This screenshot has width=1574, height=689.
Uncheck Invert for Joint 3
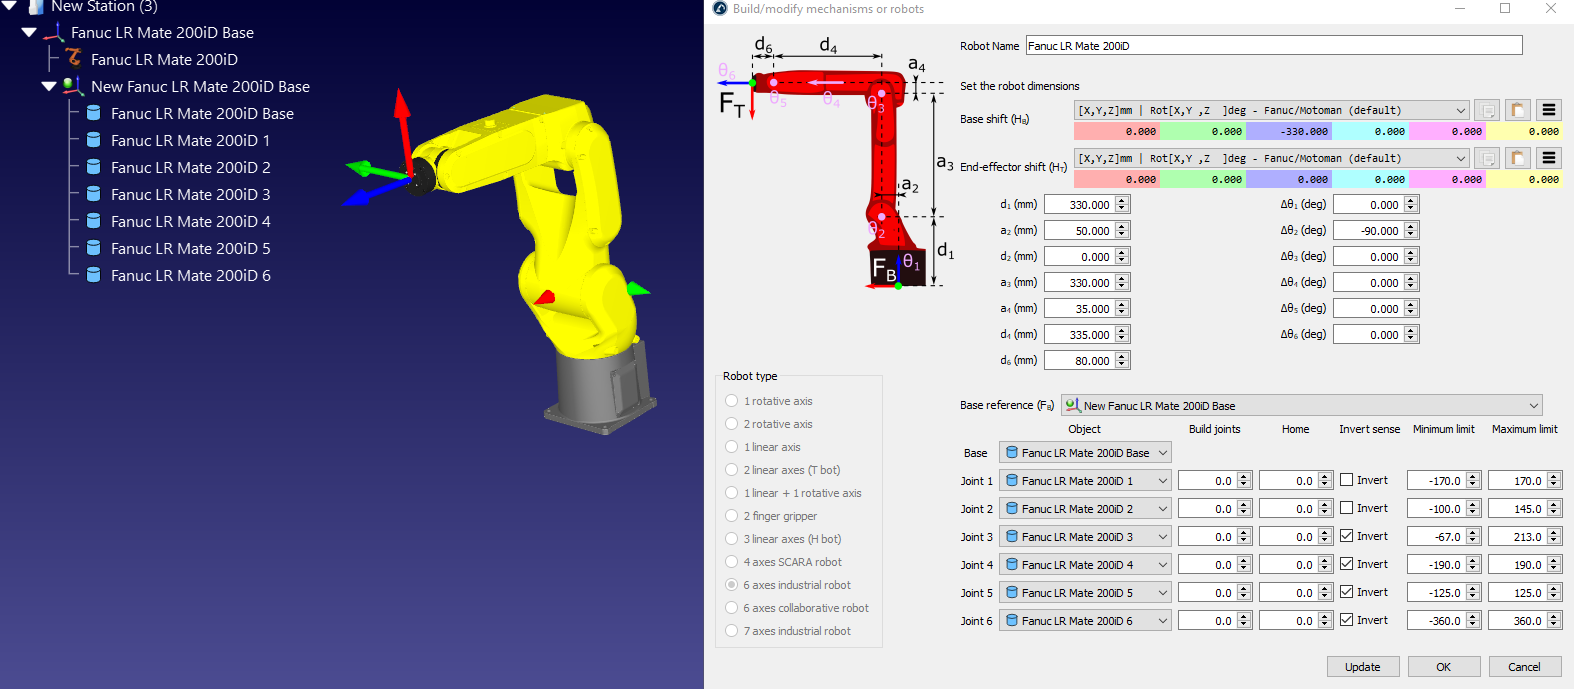tap(1346, 536)
